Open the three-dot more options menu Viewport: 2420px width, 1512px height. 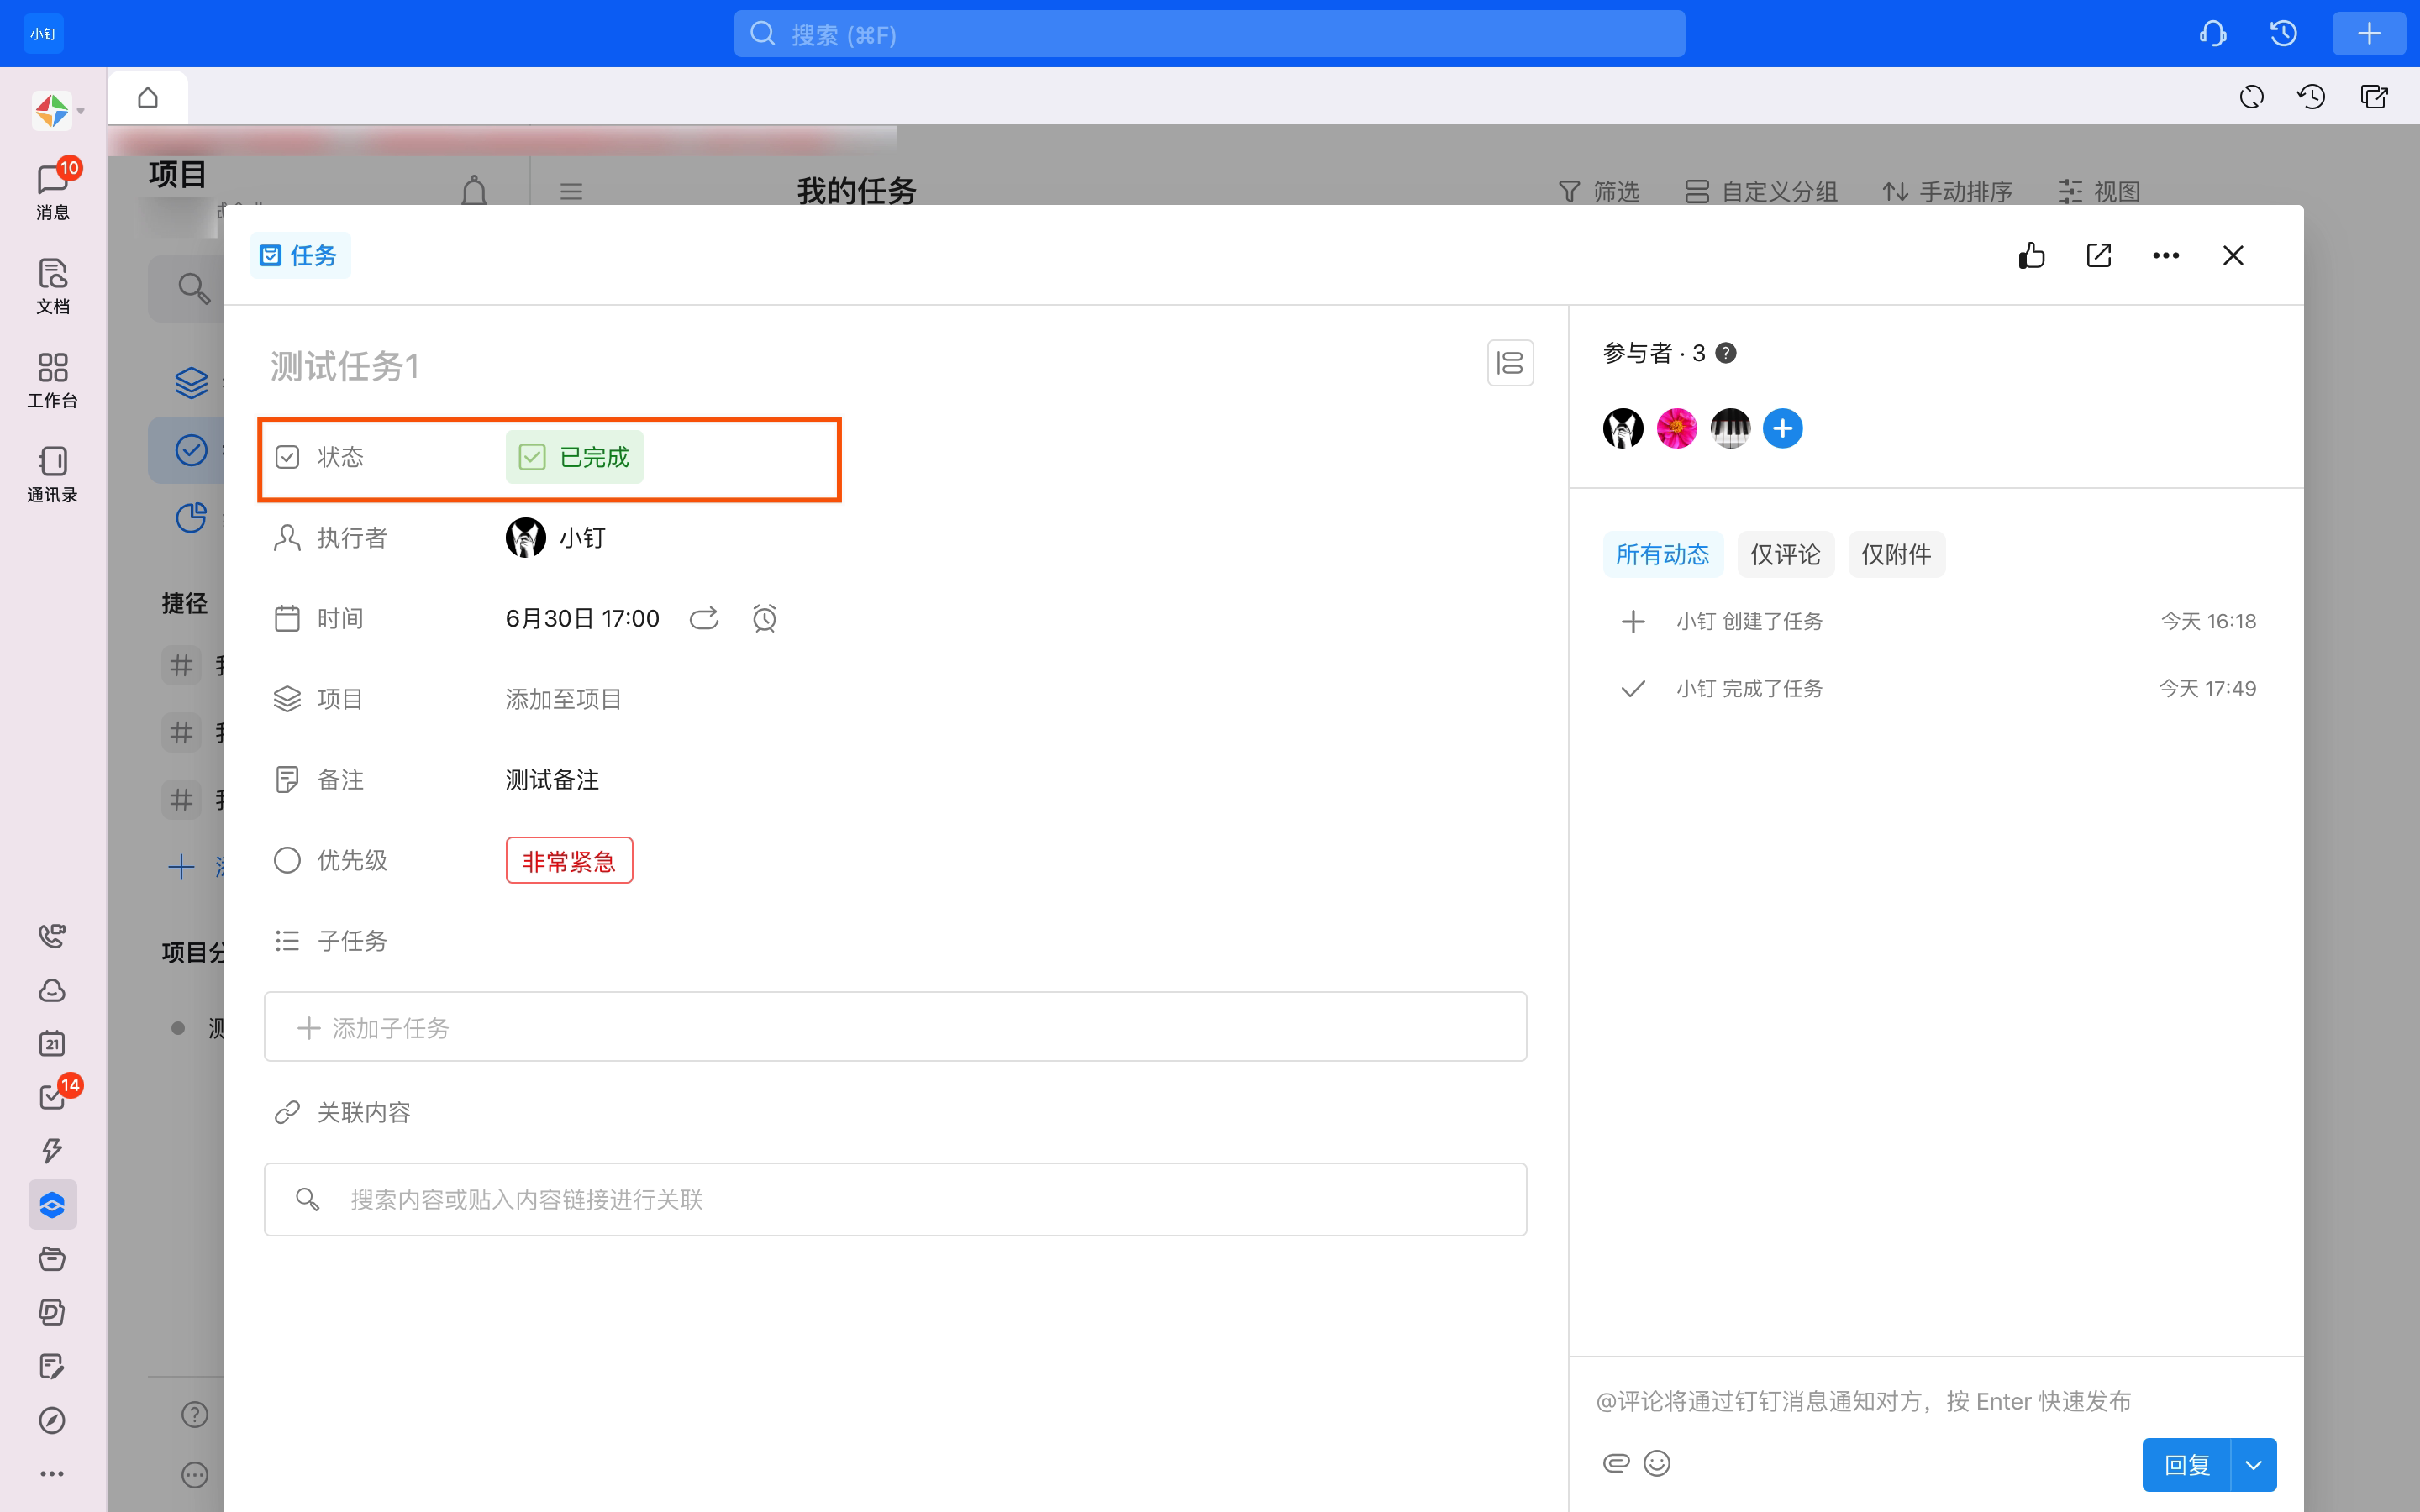click(x=2165, y=256)
